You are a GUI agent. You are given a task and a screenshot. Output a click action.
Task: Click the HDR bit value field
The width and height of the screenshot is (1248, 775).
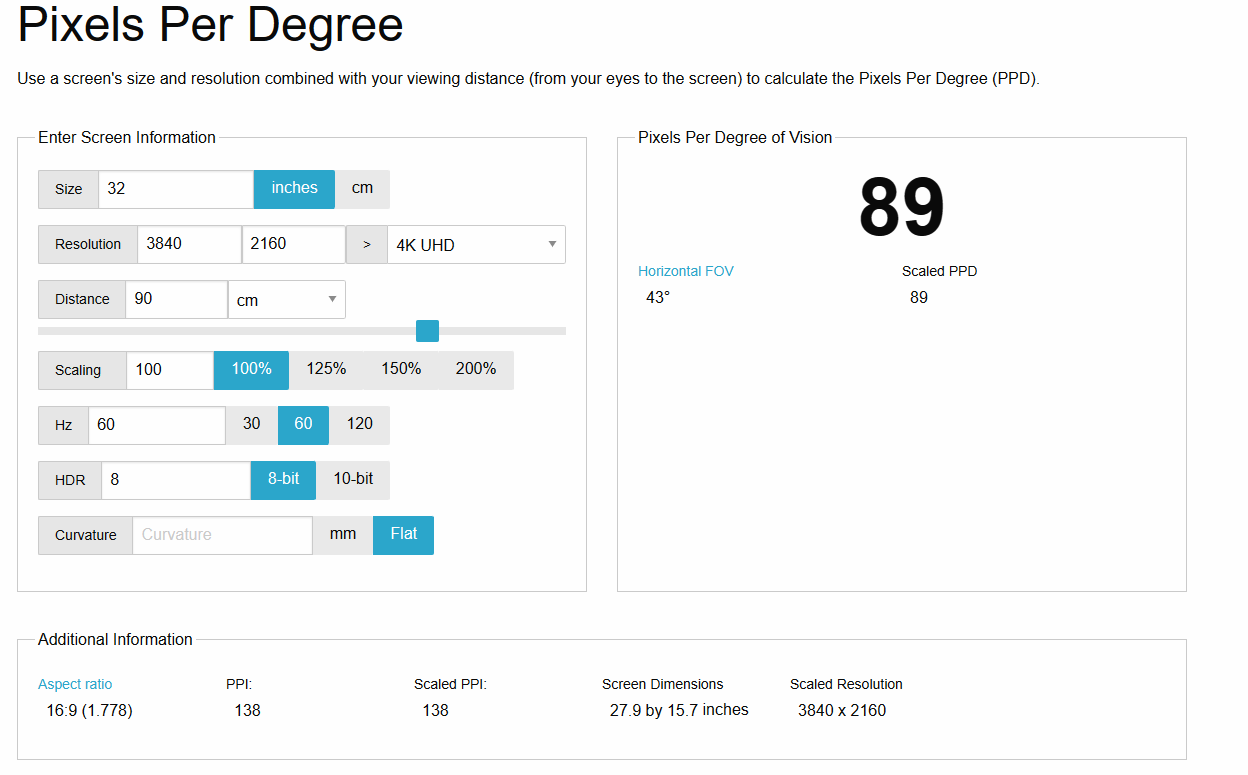tap(176, 480)
